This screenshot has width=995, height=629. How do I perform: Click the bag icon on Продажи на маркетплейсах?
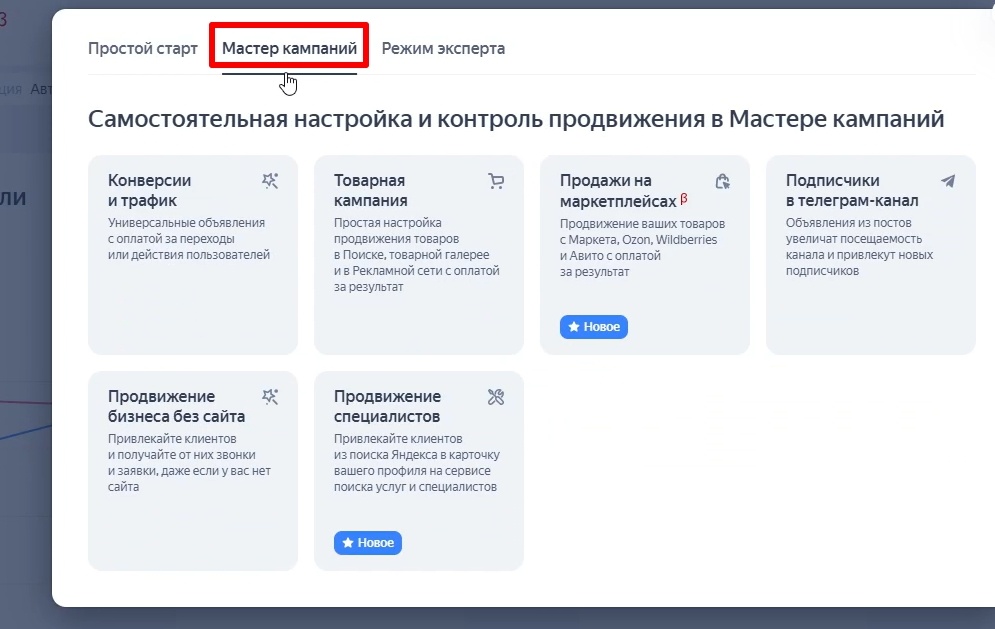click(x=722, y=182)
